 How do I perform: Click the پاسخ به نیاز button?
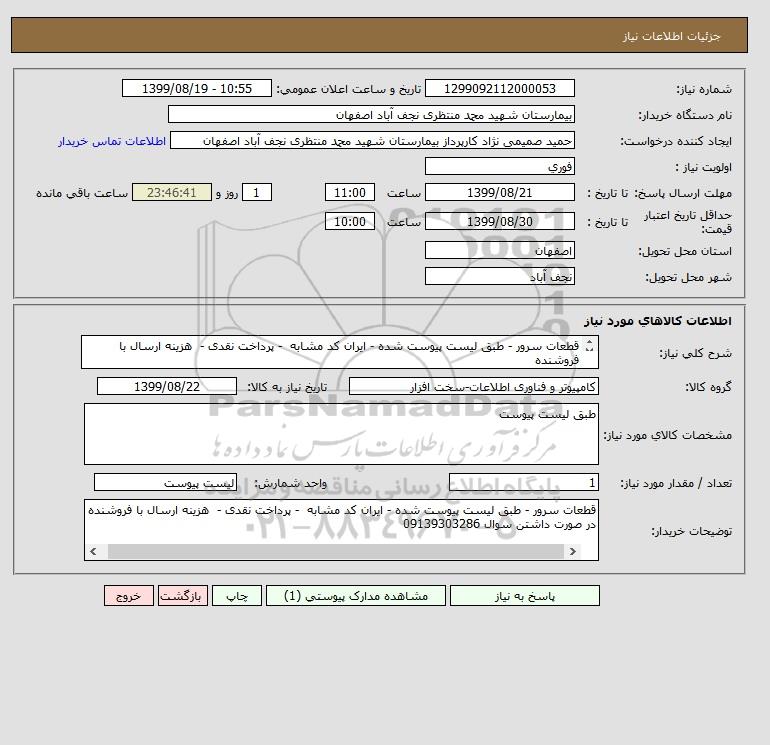click(x=524, y=596)
